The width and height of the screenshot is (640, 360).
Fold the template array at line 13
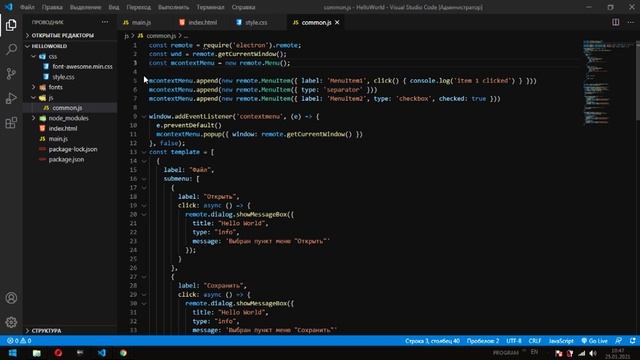coord(144,152)
